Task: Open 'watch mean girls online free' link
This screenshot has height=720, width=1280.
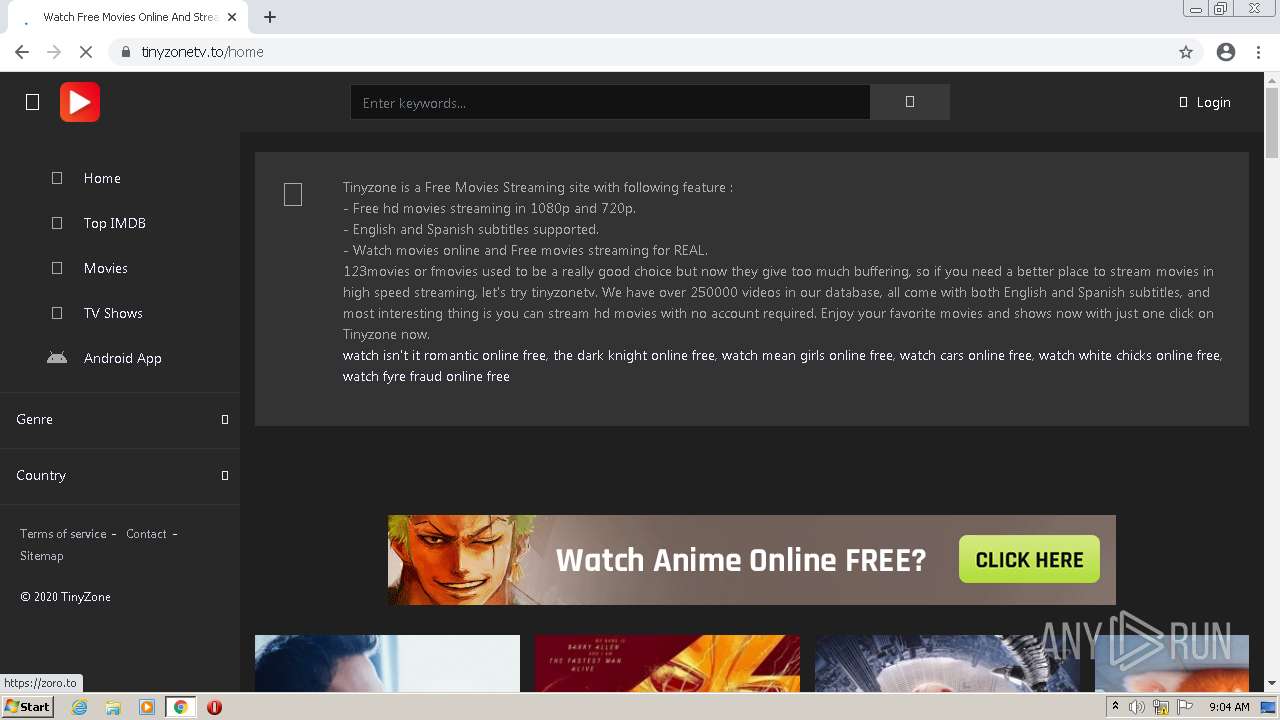Action: coord(807,355)
